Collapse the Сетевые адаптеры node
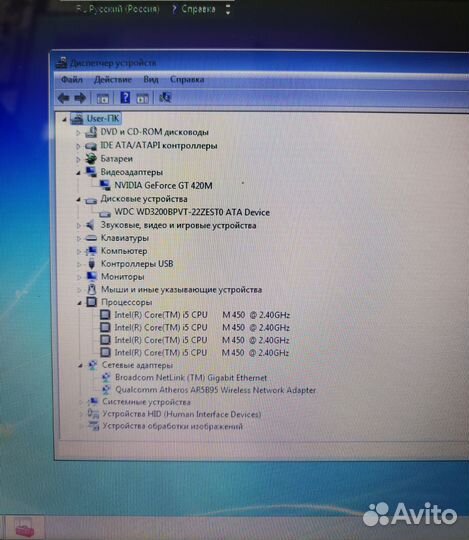This screenshot has width=469, height=540. 80,365
